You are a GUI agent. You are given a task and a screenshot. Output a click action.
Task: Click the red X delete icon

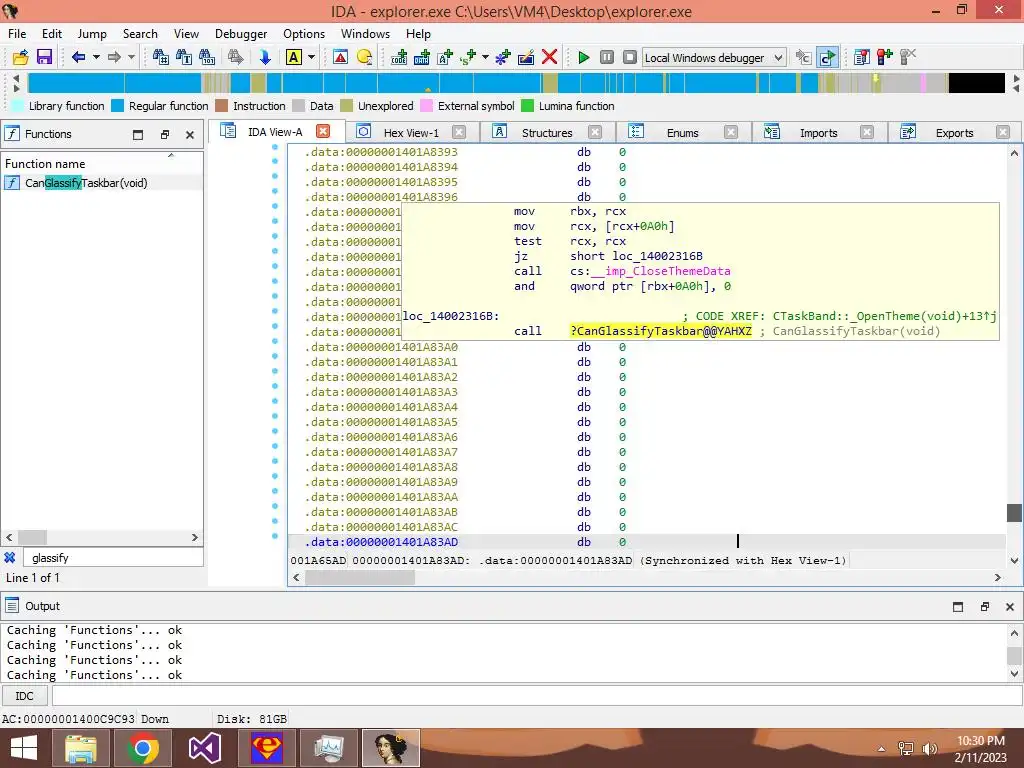pos(550,57)
